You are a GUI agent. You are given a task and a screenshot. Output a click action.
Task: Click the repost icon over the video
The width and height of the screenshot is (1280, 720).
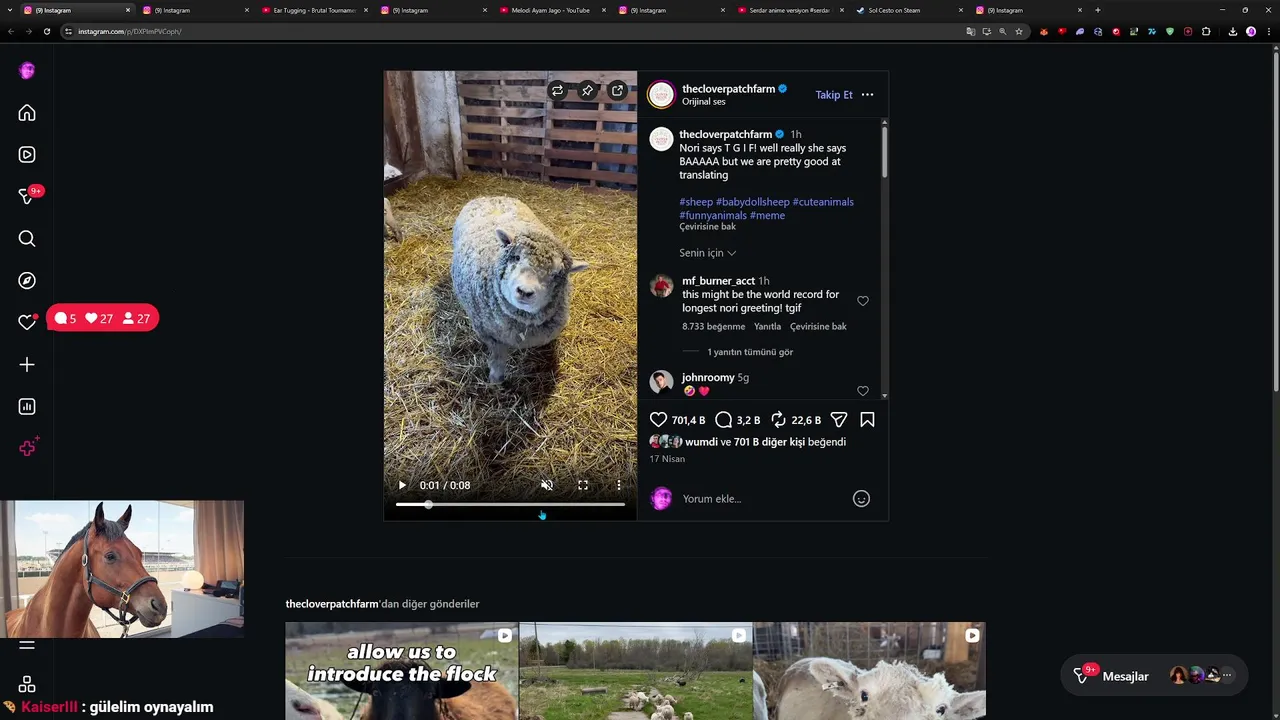pyautogui.click(x=557, y=91)
